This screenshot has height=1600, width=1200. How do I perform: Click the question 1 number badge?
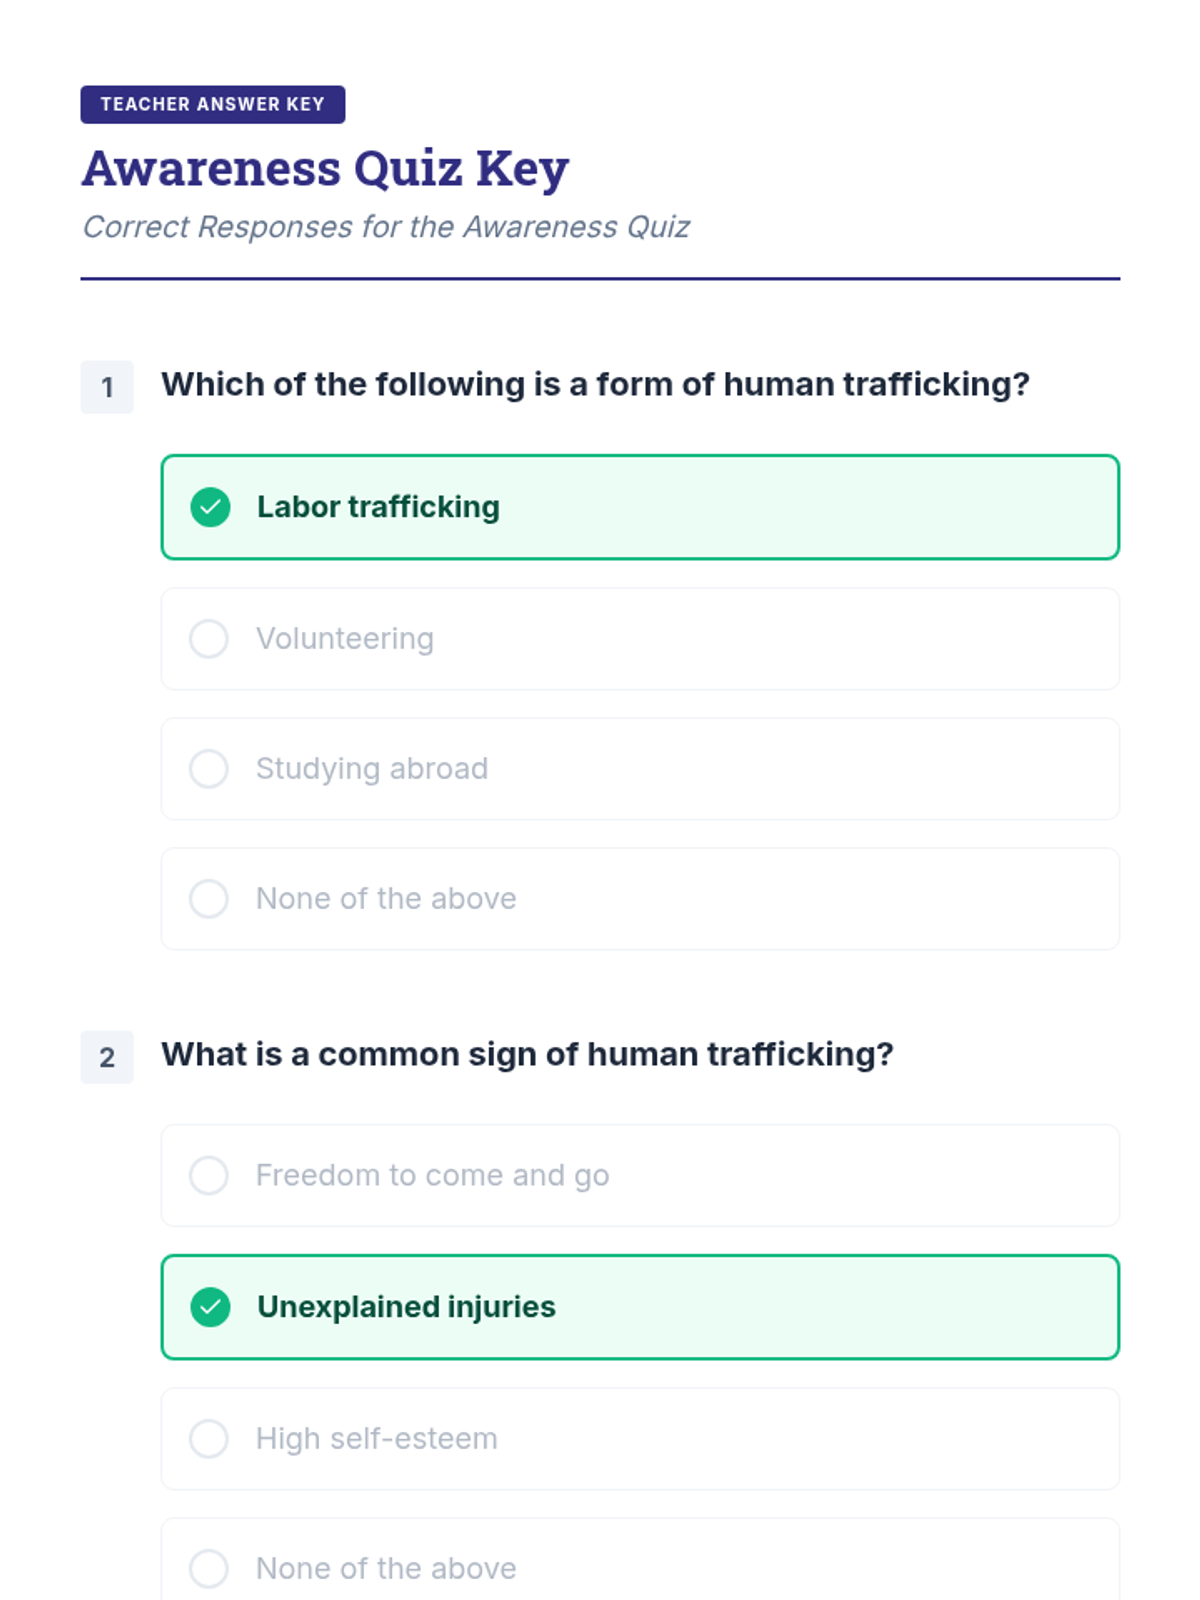click(x=107, y=387)
